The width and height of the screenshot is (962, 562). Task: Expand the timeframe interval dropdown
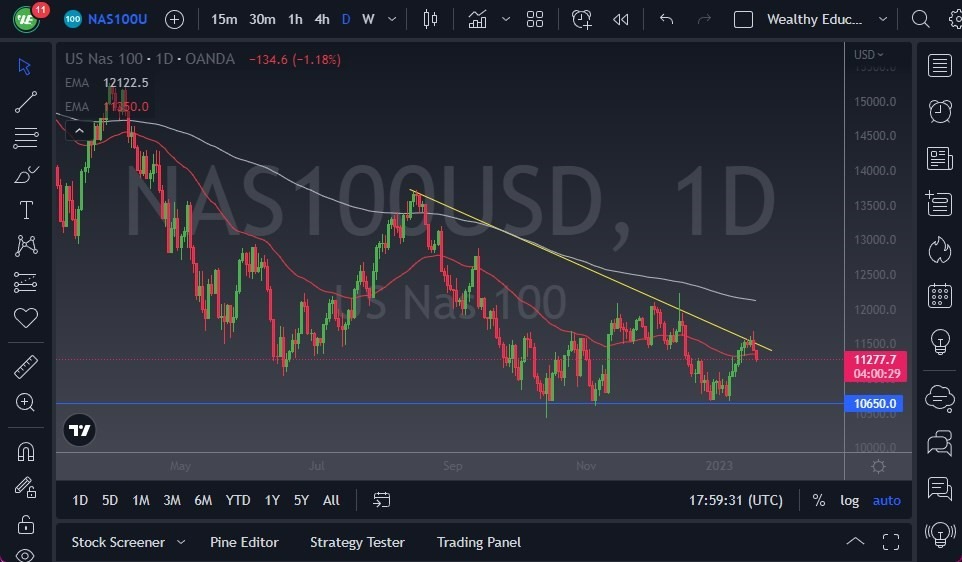[x=392, y=20]
